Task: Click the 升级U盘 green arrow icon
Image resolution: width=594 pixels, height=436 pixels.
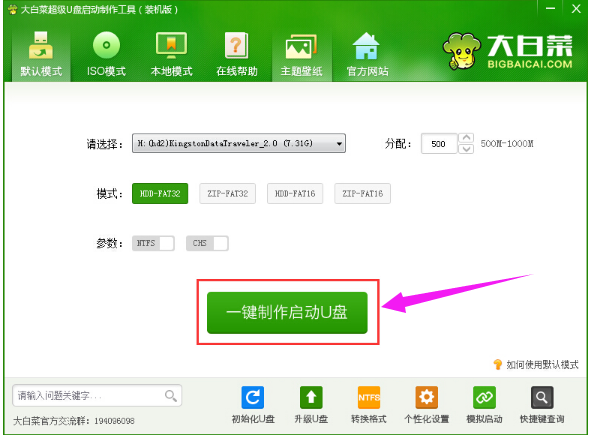Action: click(311, 397)
